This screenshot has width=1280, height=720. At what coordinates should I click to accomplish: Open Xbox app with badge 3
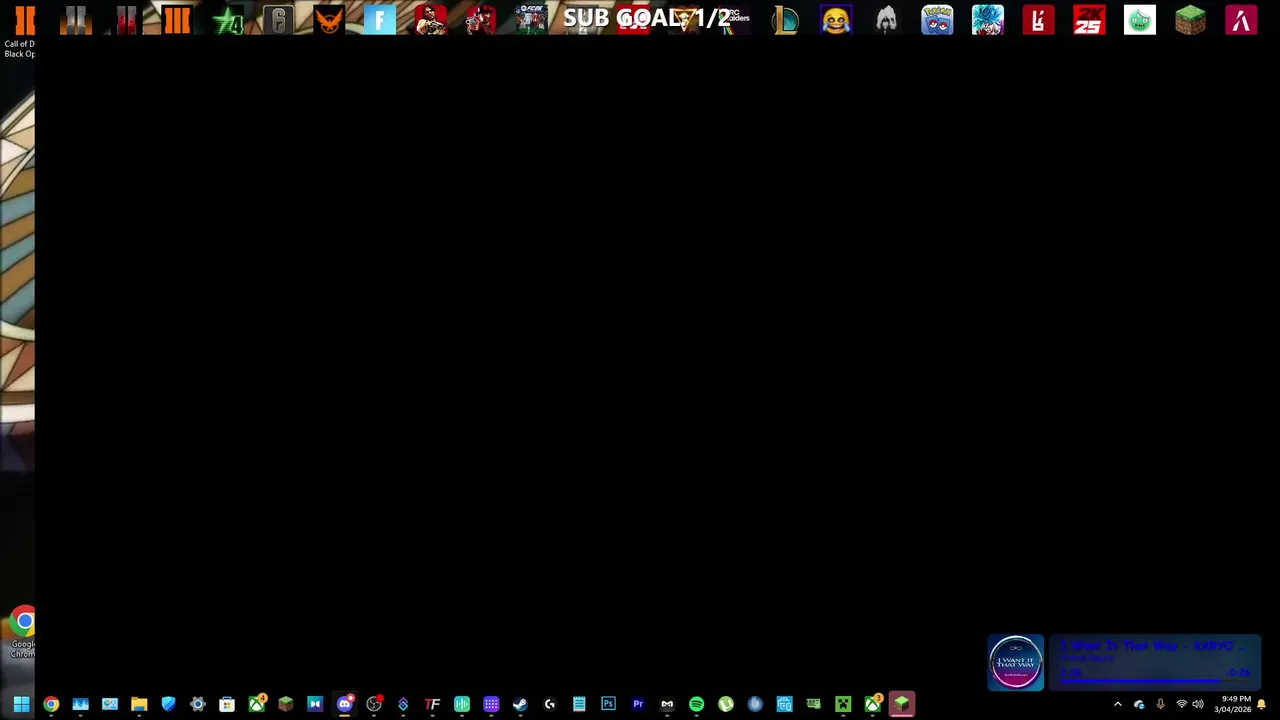pyautogui.click(x=873, y=704)
